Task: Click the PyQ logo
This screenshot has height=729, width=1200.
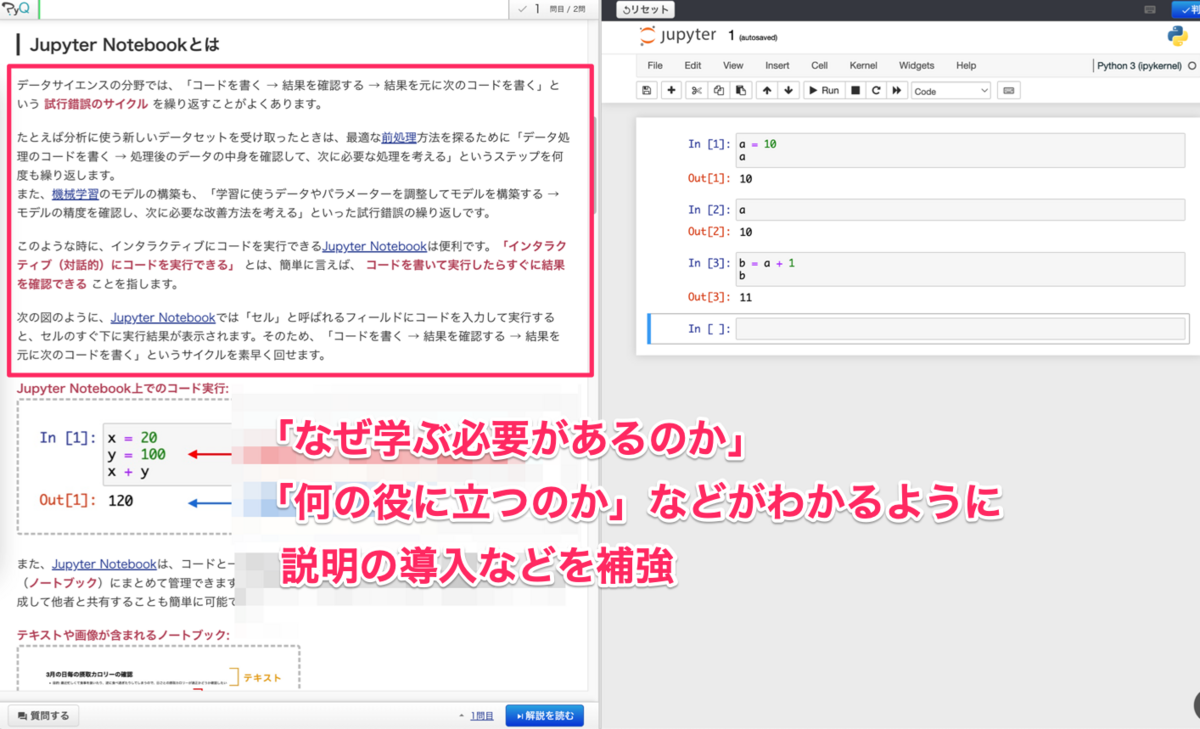Action: (17, 9)
